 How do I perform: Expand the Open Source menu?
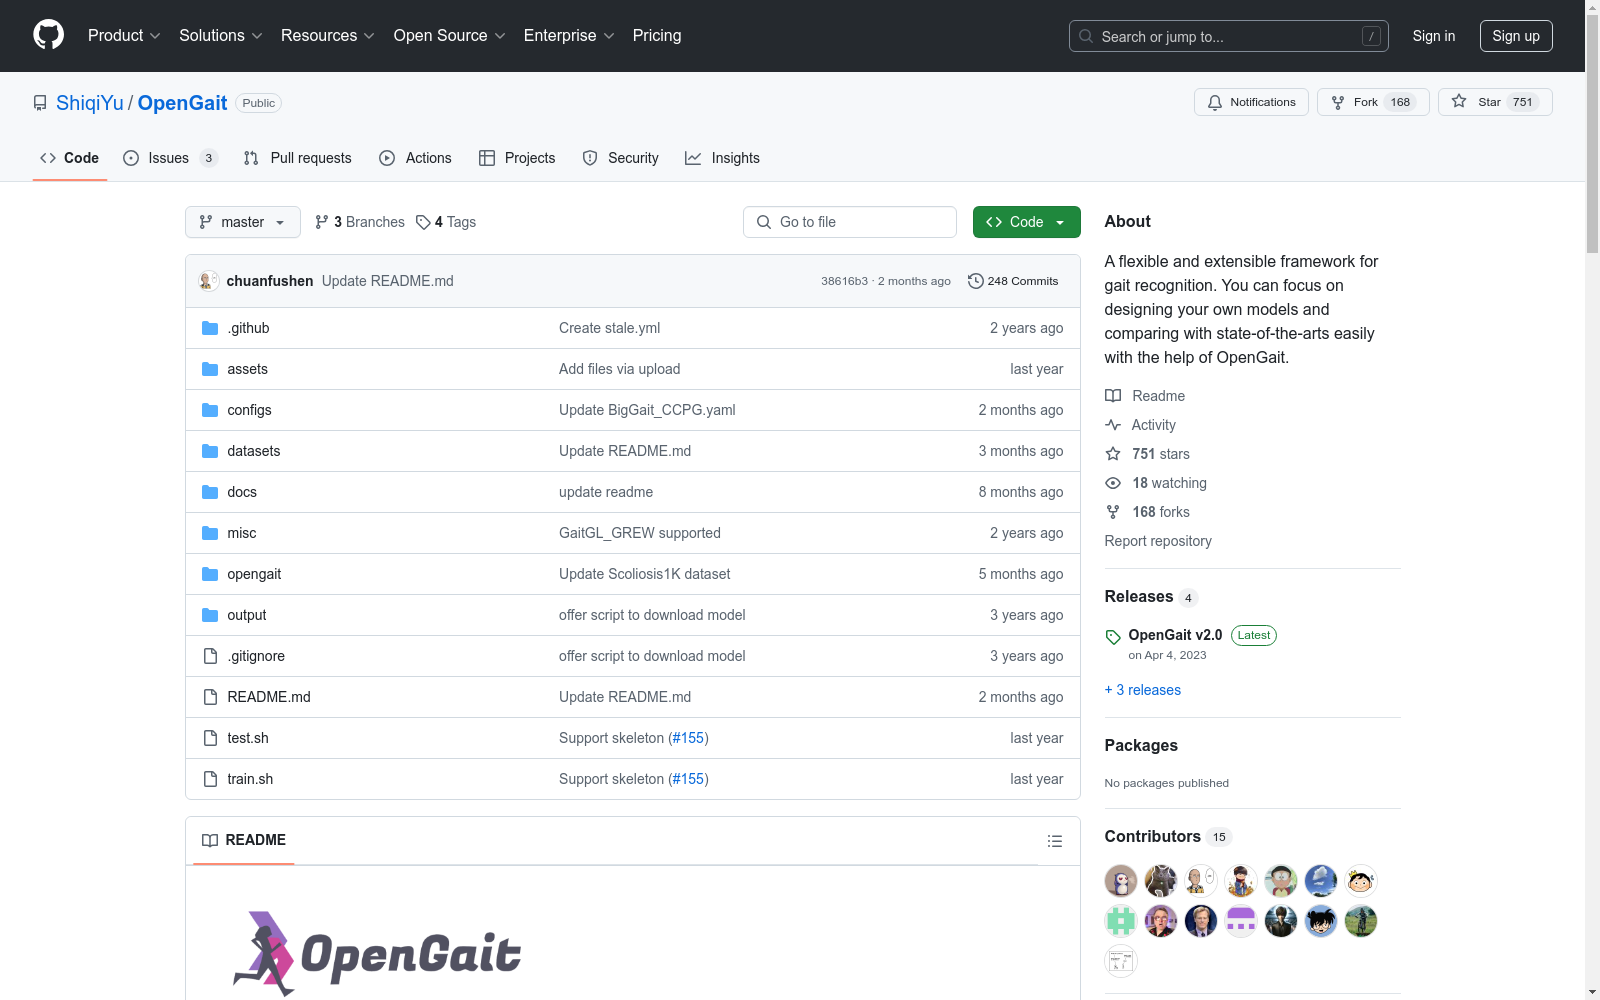coord(450,35)
